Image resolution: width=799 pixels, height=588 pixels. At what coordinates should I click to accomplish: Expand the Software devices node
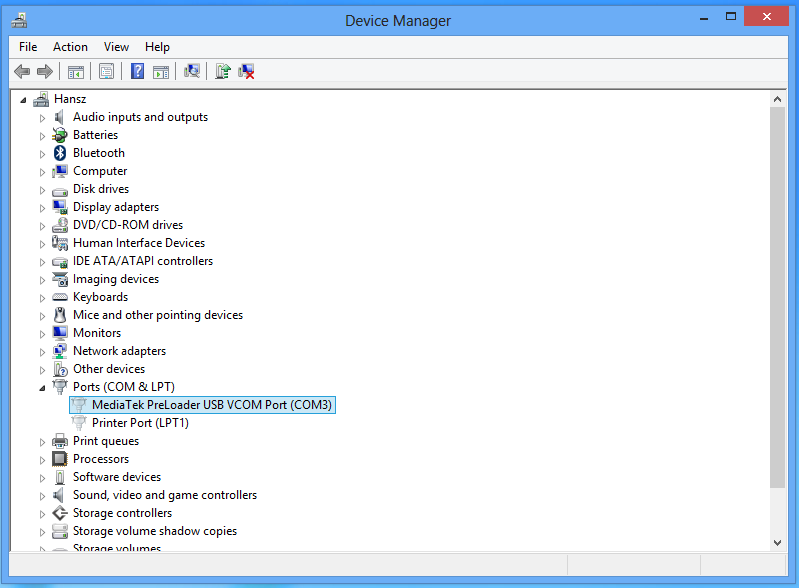tap(42, 478)
